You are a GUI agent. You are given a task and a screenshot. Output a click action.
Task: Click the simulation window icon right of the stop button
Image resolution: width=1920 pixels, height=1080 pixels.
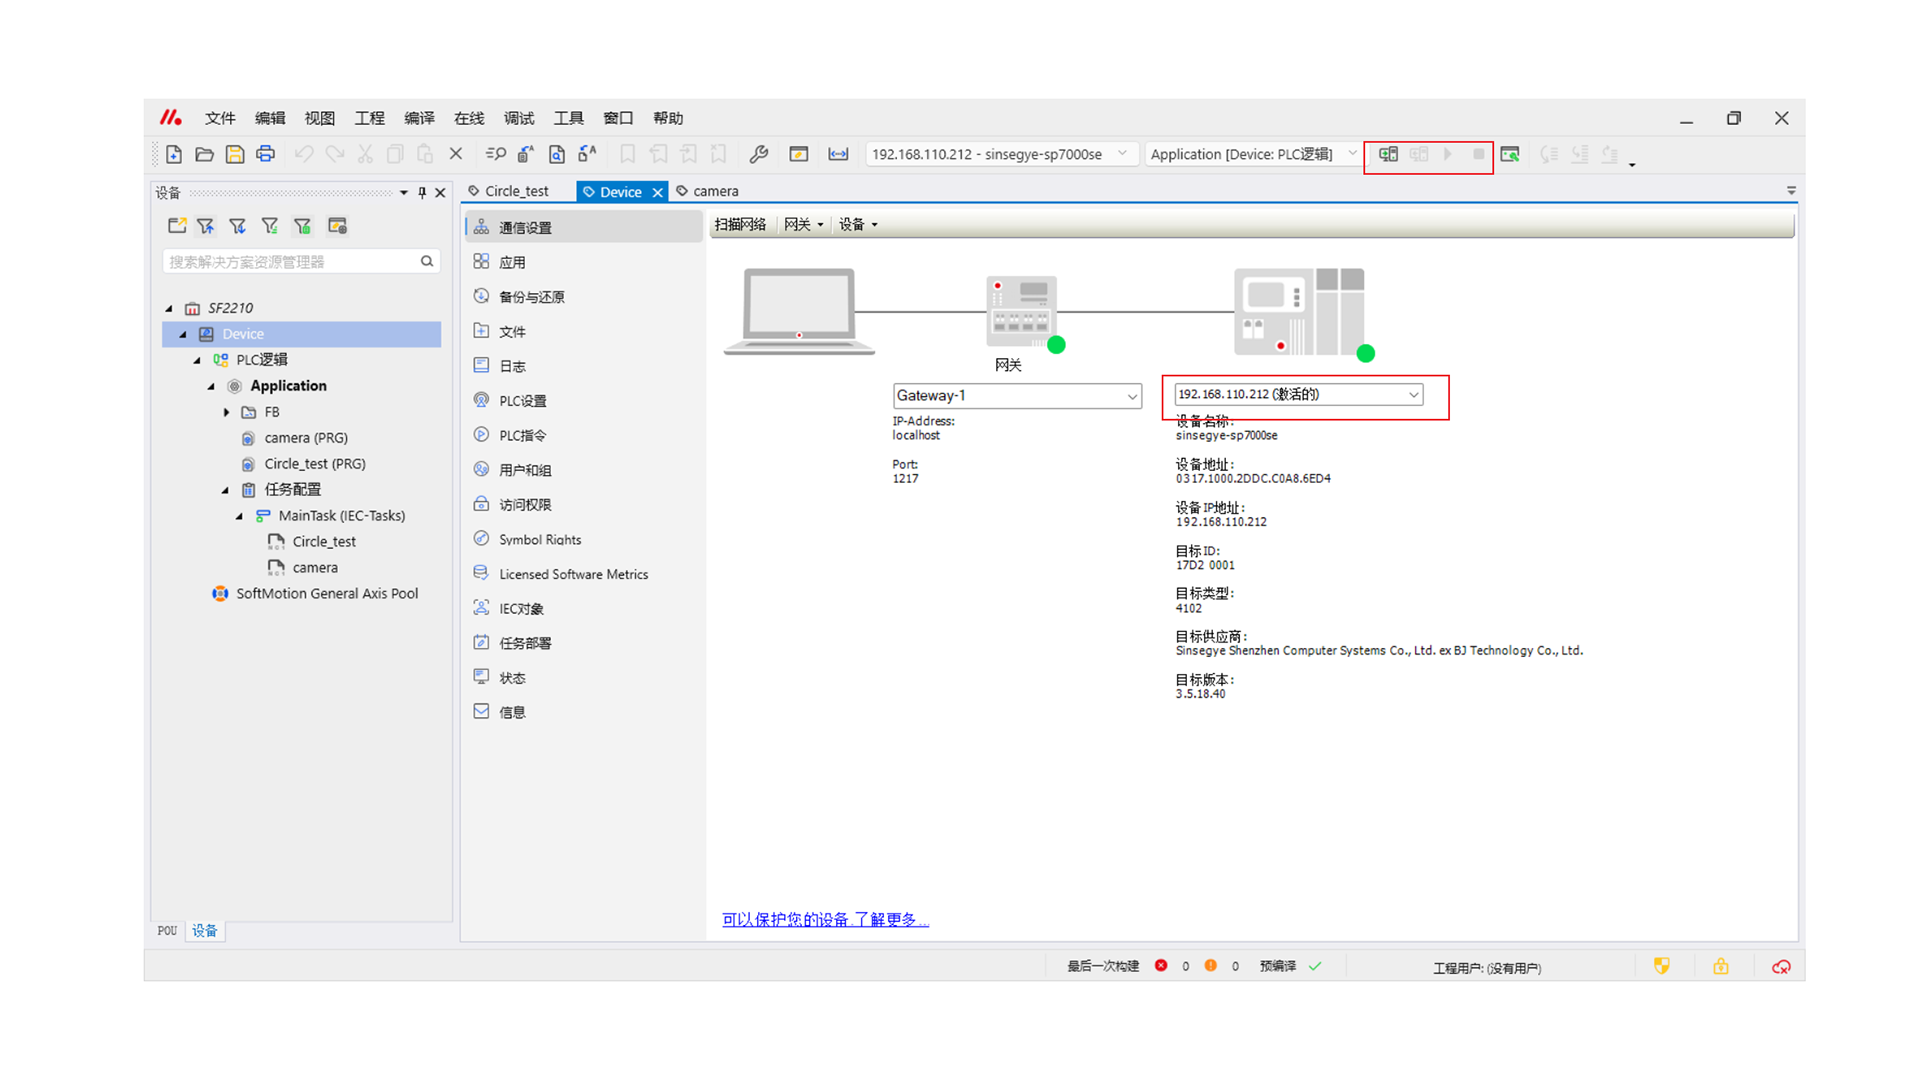click(1510, 154)
